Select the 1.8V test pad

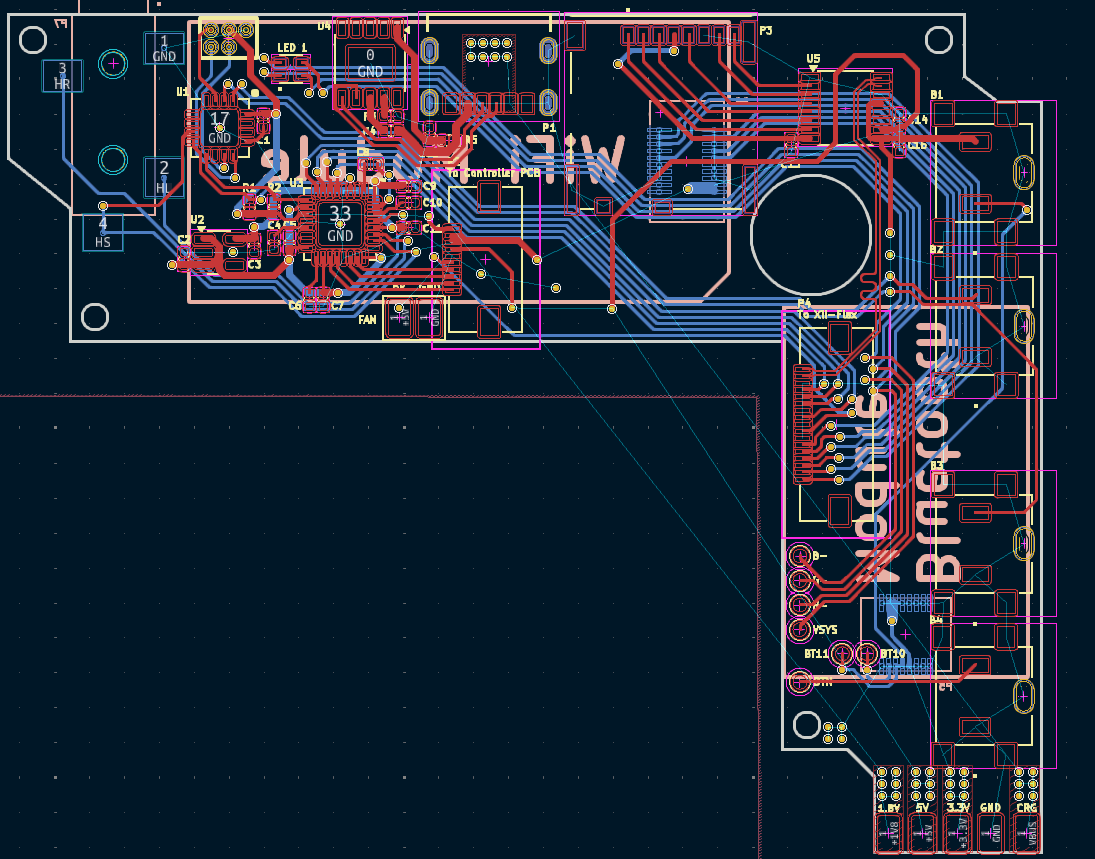pos(888,833)
